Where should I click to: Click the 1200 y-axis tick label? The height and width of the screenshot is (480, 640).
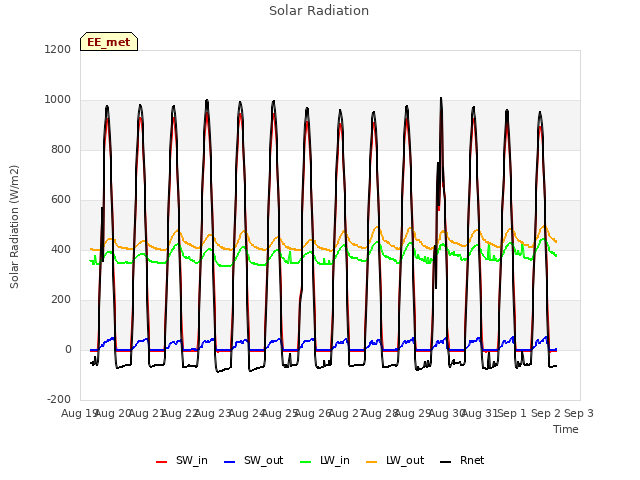[x=58, y=49]
